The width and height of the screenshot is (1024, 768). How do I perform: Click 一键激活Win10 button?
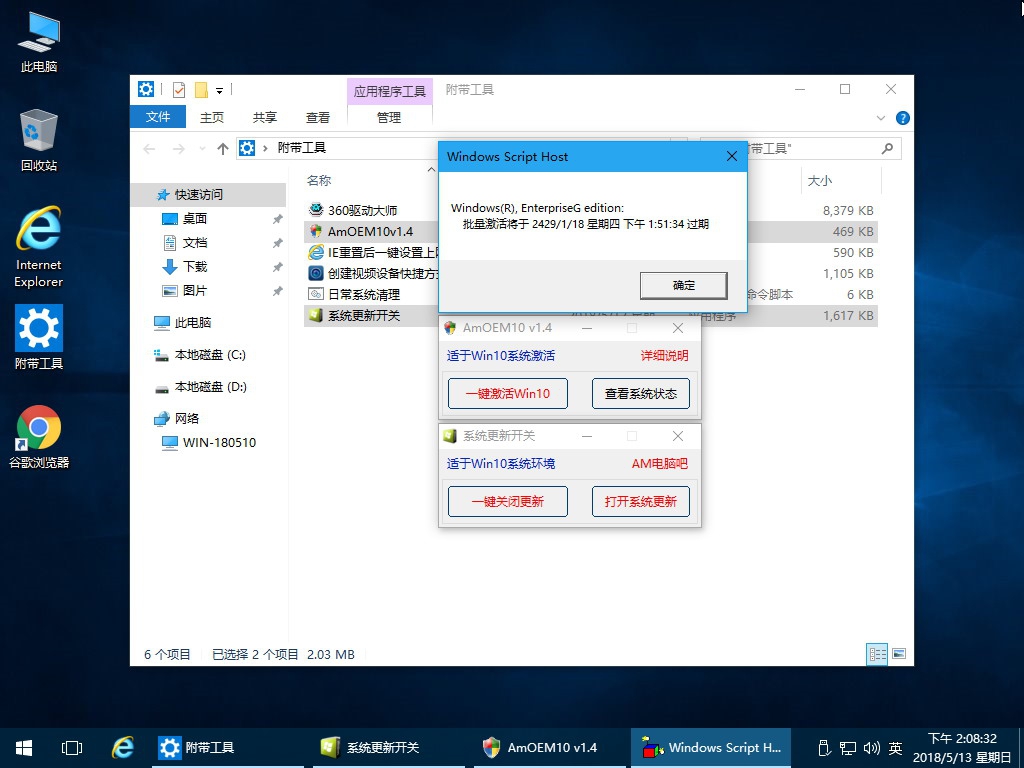click(x=507, y=393)
